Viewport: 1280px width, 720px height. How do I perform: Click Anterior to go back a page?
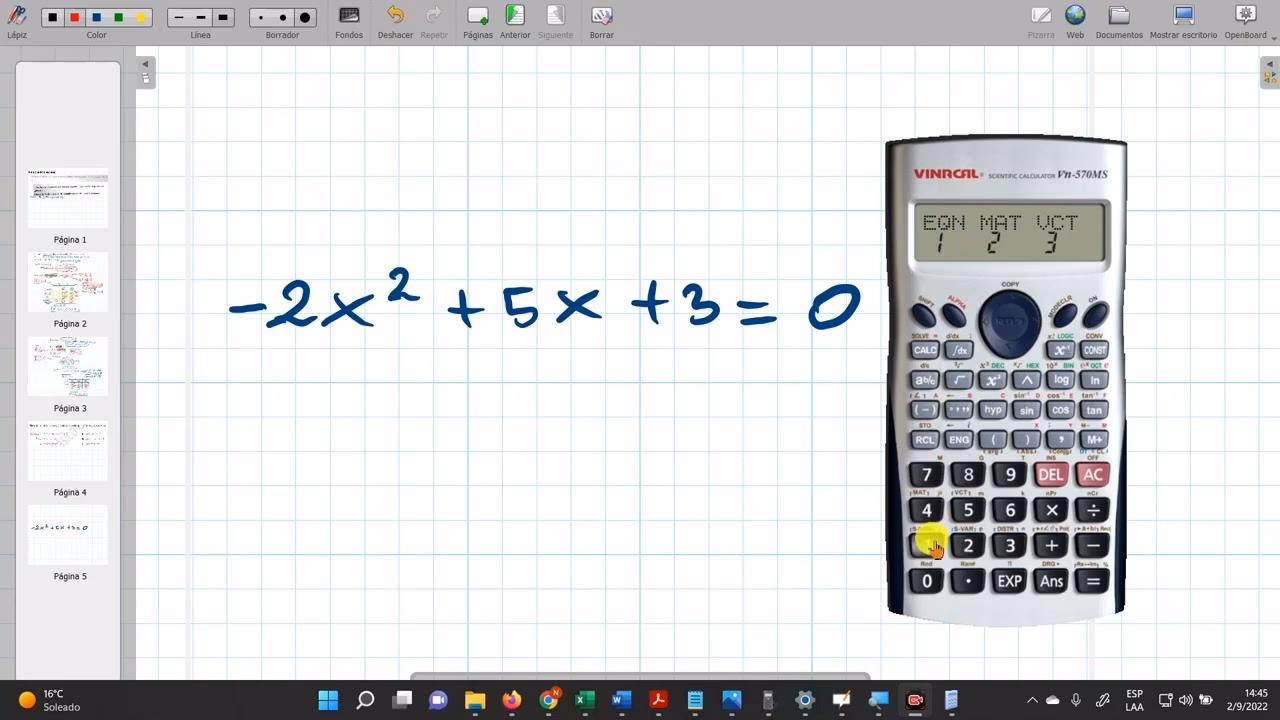coord(514,17)
